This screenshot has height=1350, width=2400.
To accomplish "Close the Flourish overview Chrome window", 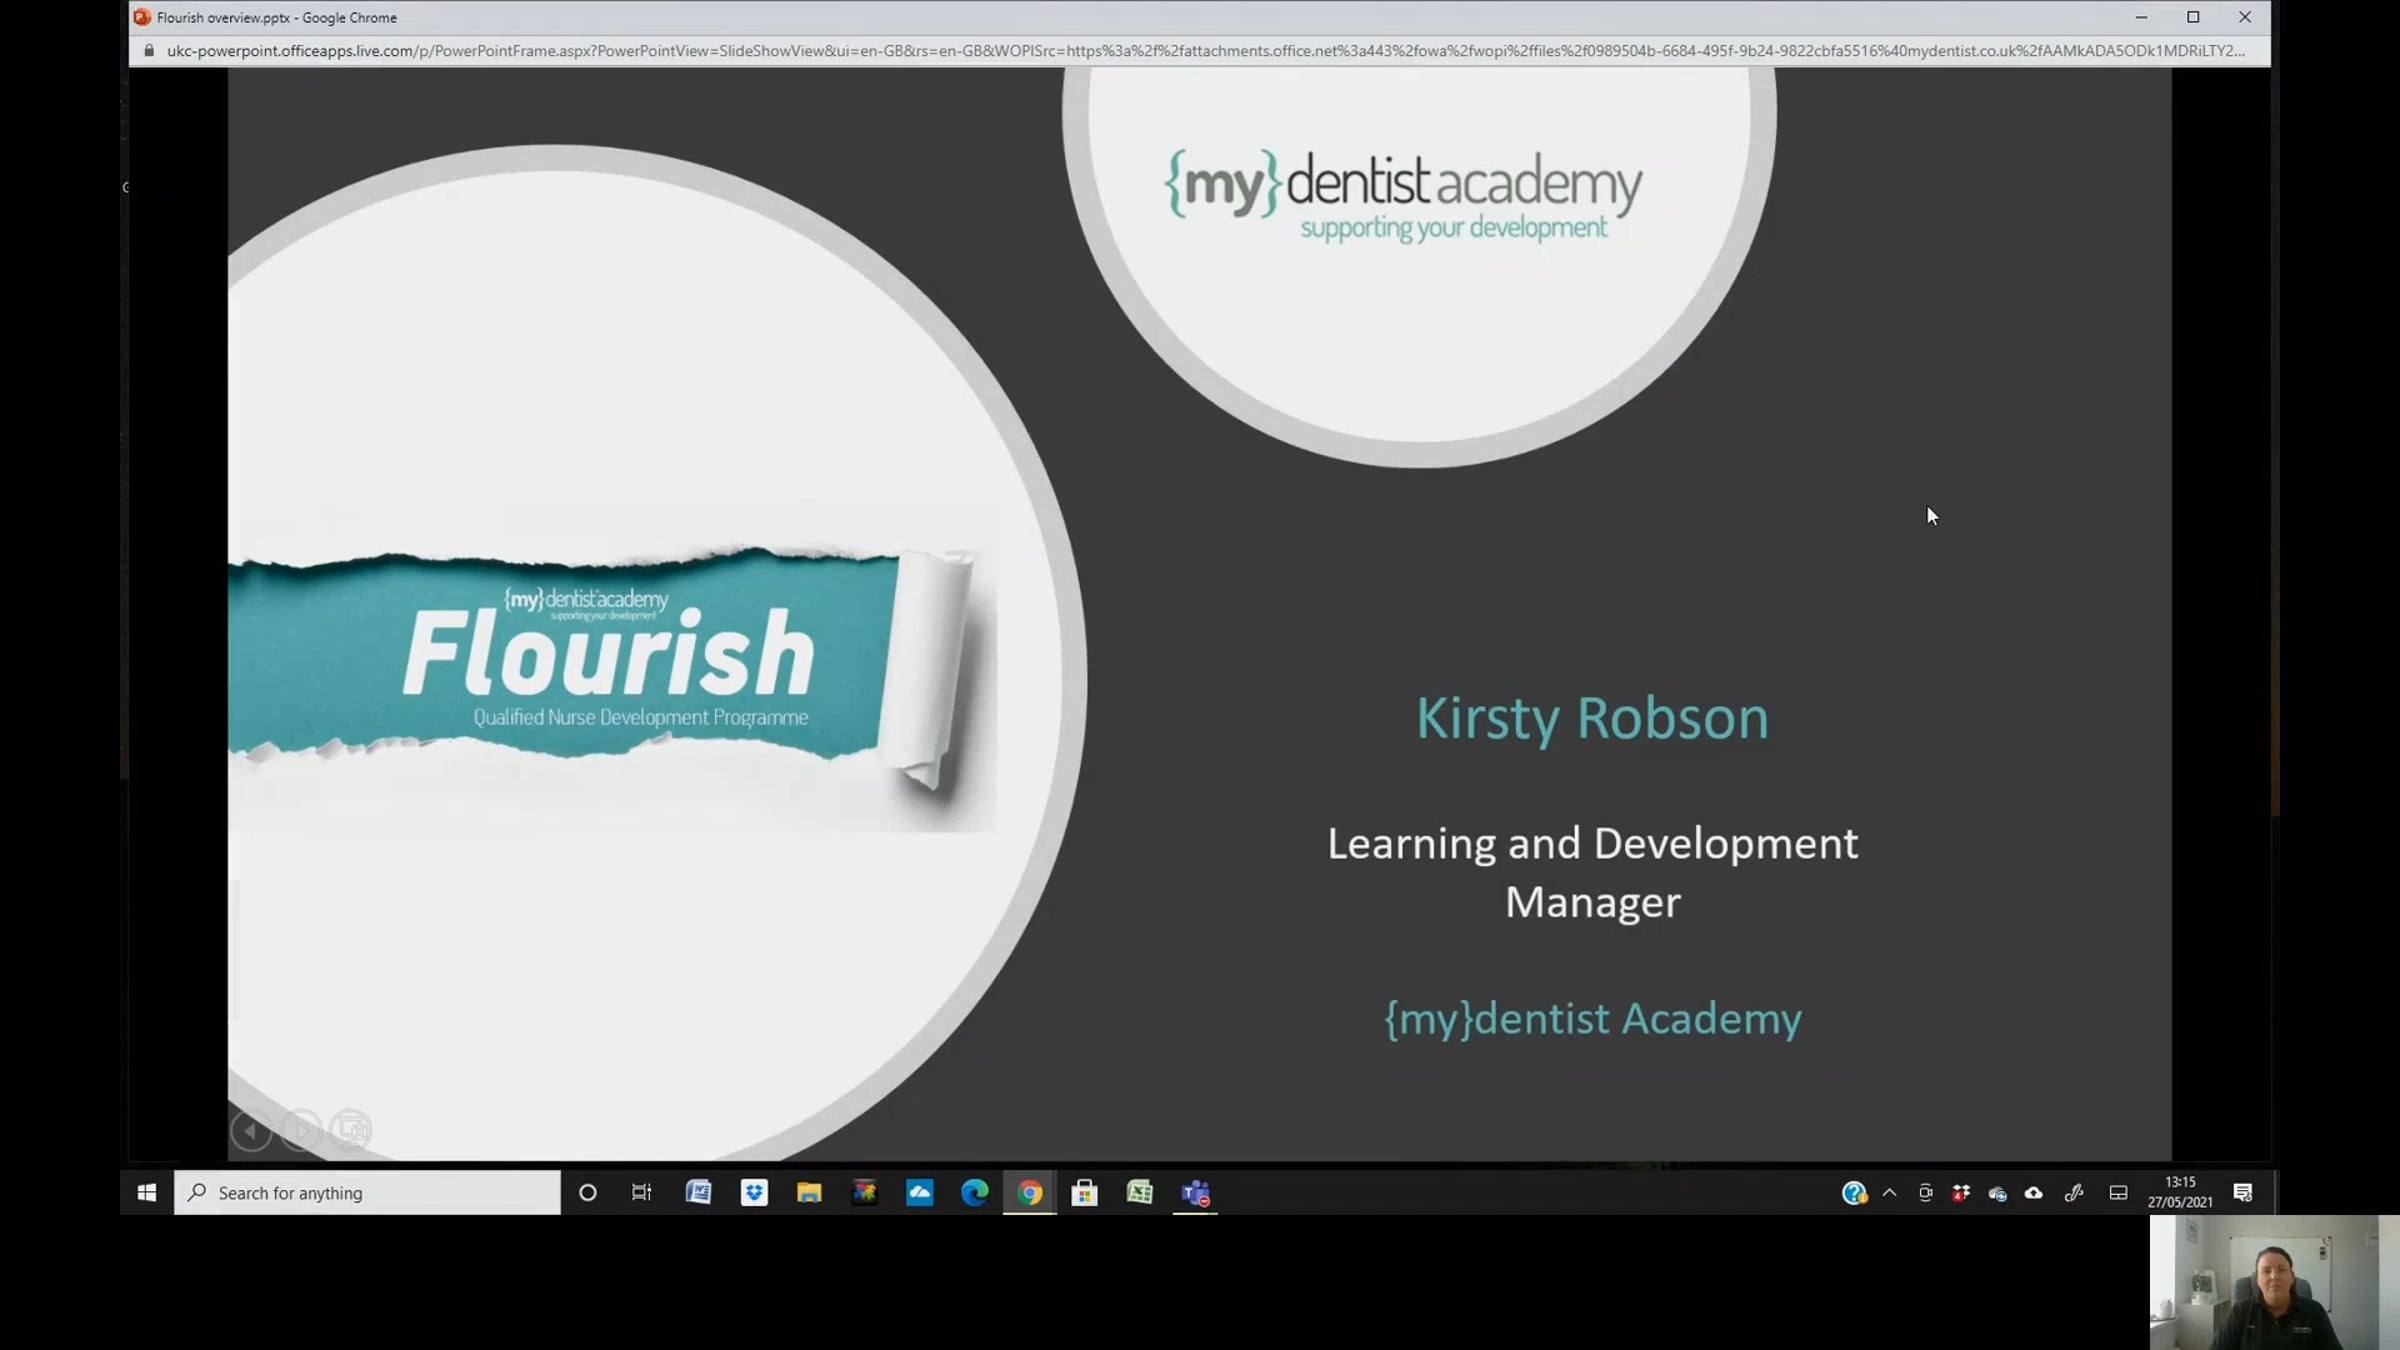I will pyautogui.click(x=2245, y=17).
